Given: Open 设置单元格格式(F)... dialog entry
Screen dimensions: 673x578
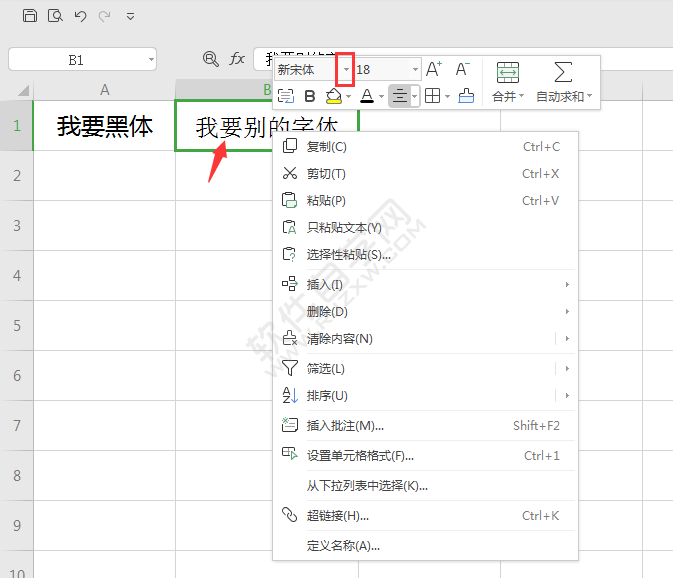Looking at the screenshot, I should point(425,456).
